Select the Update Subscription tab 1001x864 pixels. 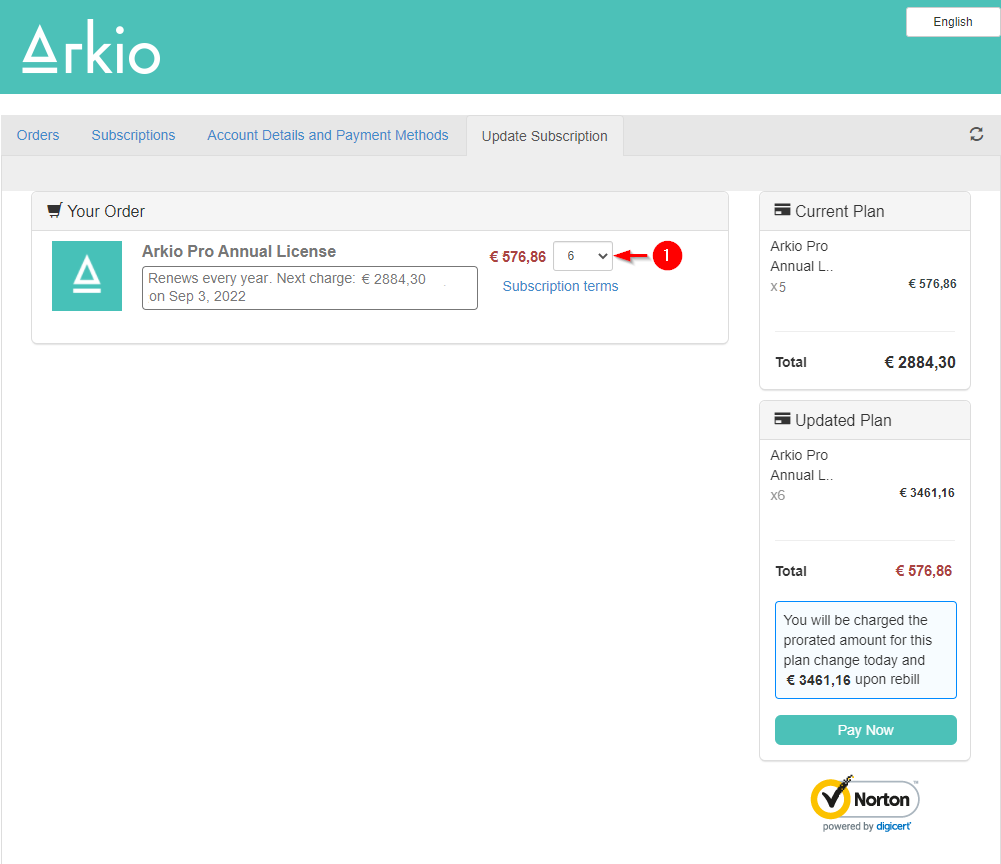(x=545, y=136)
